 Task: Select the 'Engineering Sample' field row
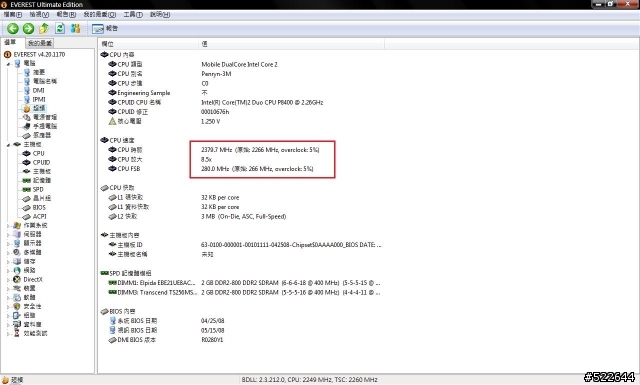pyautogui.click(x=144, y=93)
